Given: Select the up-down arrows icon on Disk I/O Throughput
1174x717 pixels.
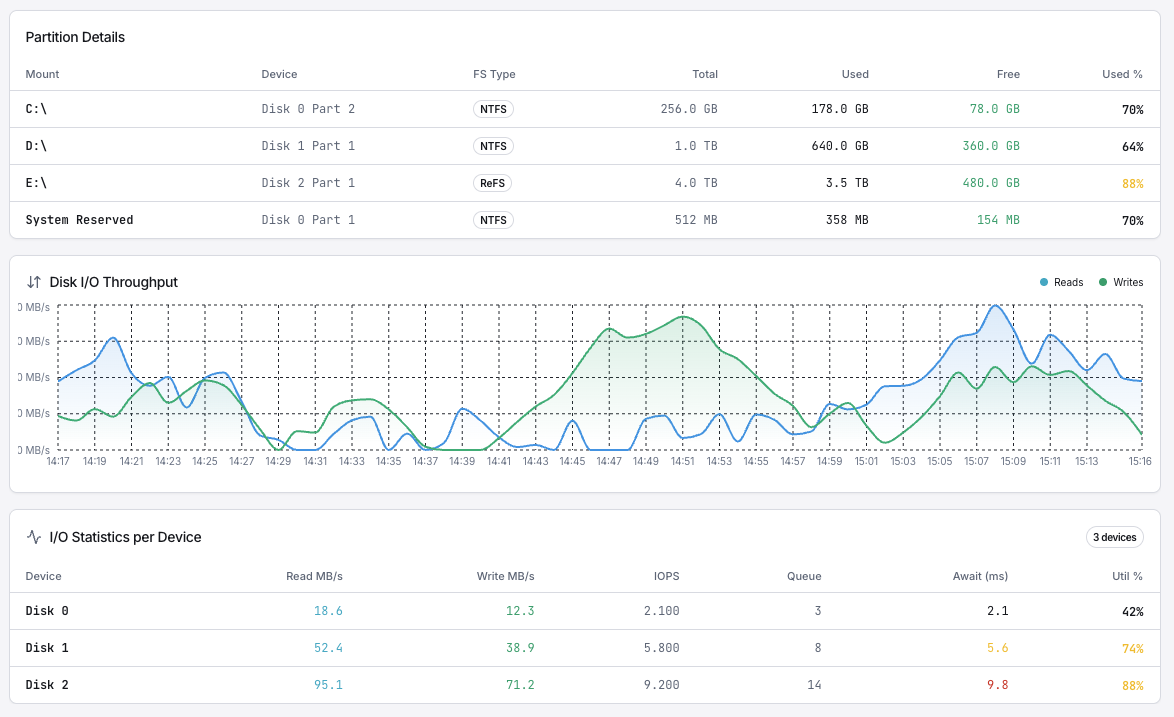Looking at the screenshot, I should (33, 282).
